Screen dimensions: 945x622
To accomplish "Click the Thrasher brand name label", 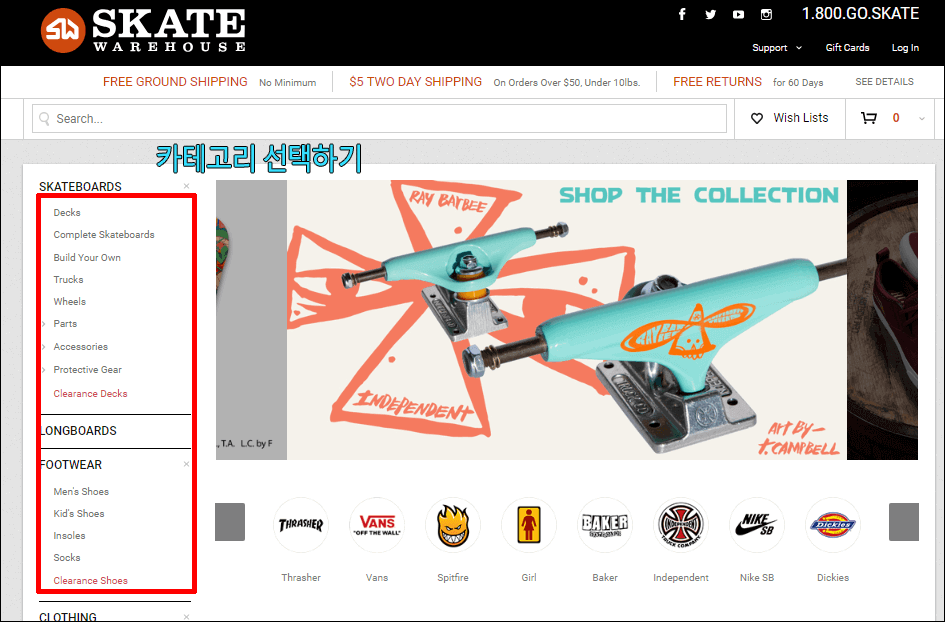I will click(x=301, y=577).
